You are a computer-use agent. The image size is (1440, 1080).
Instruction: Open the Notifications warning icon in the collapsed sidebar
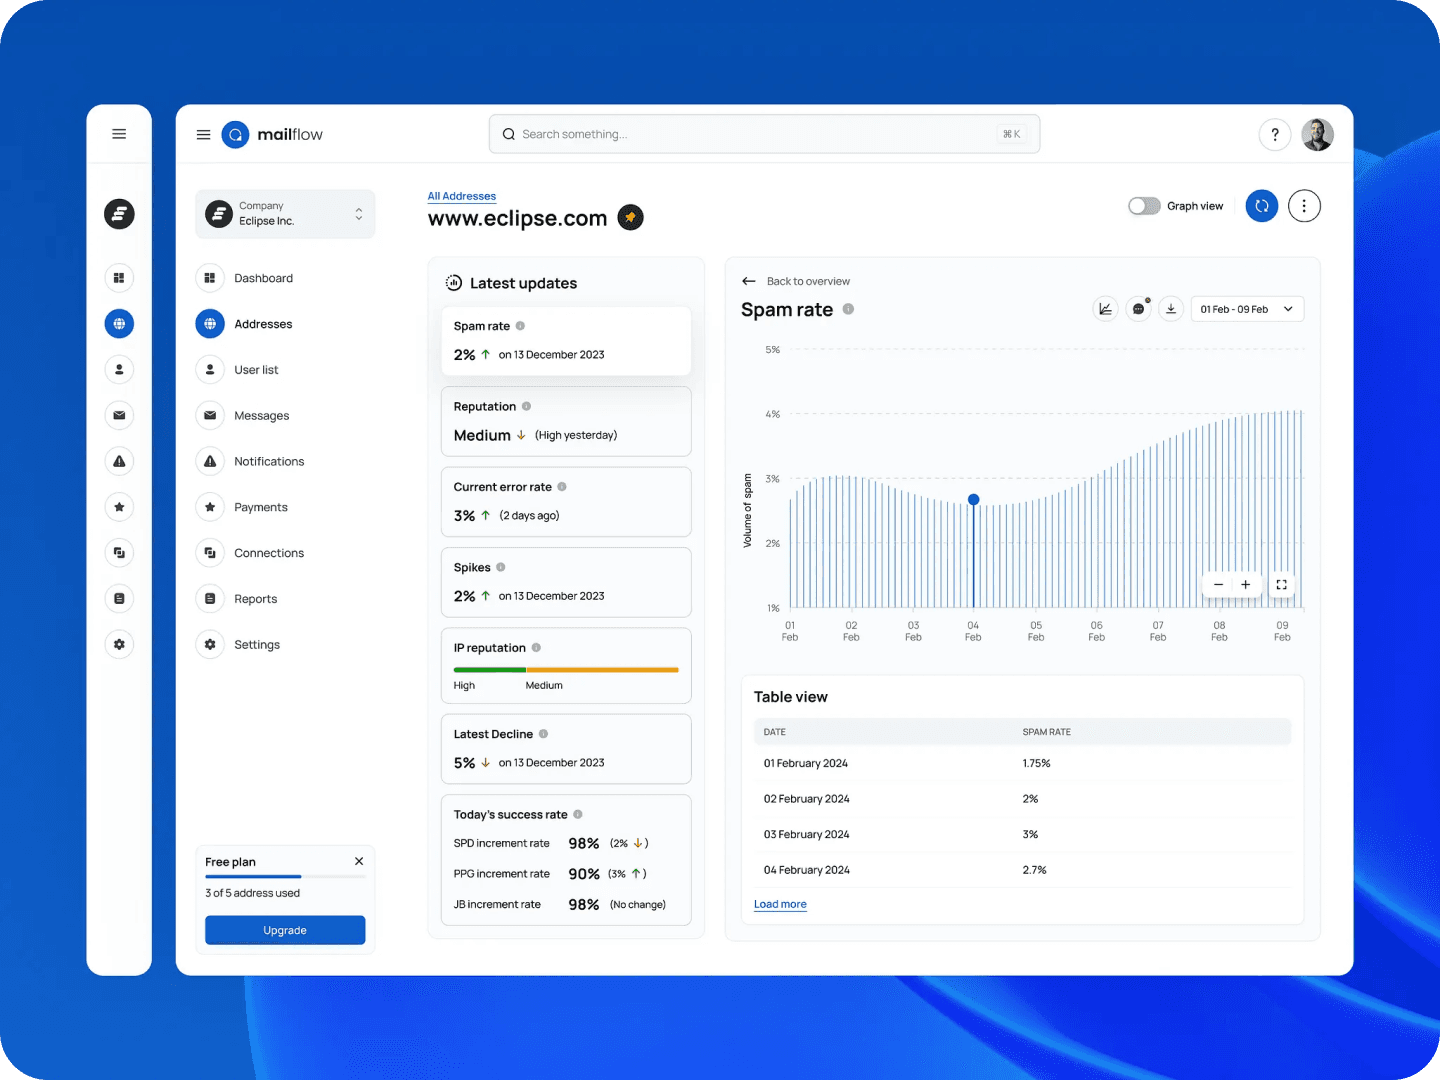click(119, 461)
